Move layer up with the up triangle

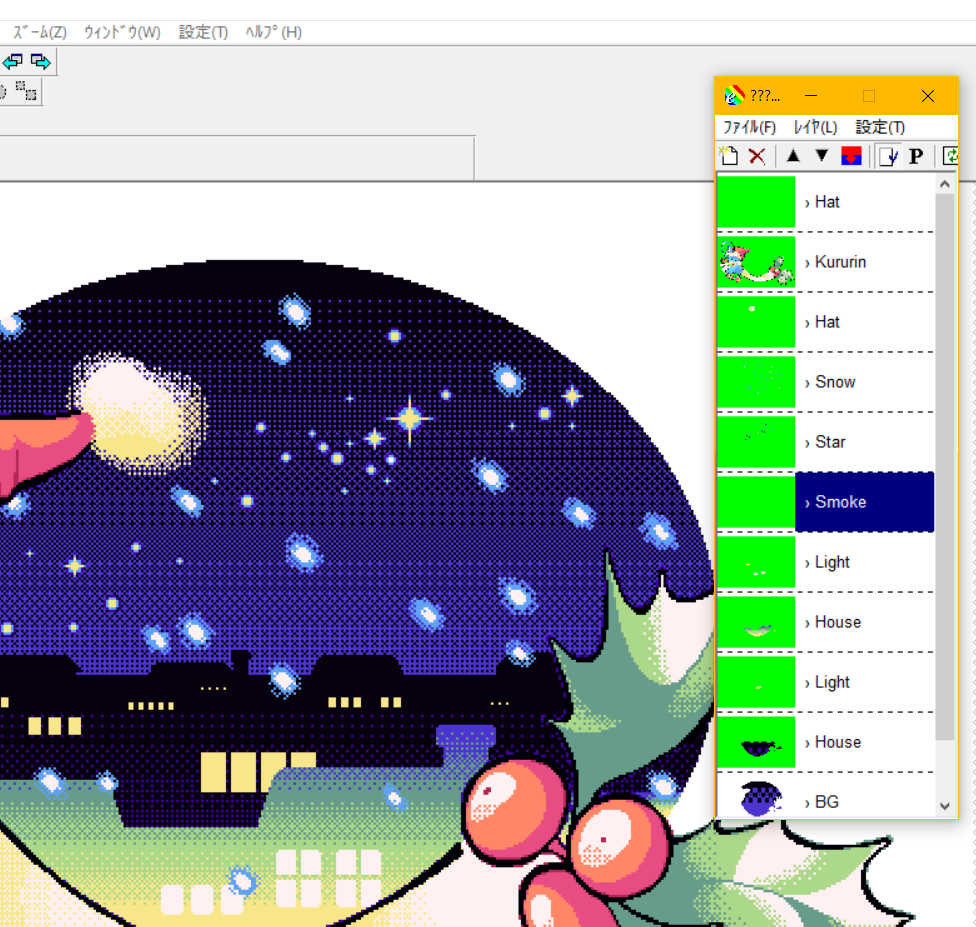pyautogui.click(x=793, y=156)
